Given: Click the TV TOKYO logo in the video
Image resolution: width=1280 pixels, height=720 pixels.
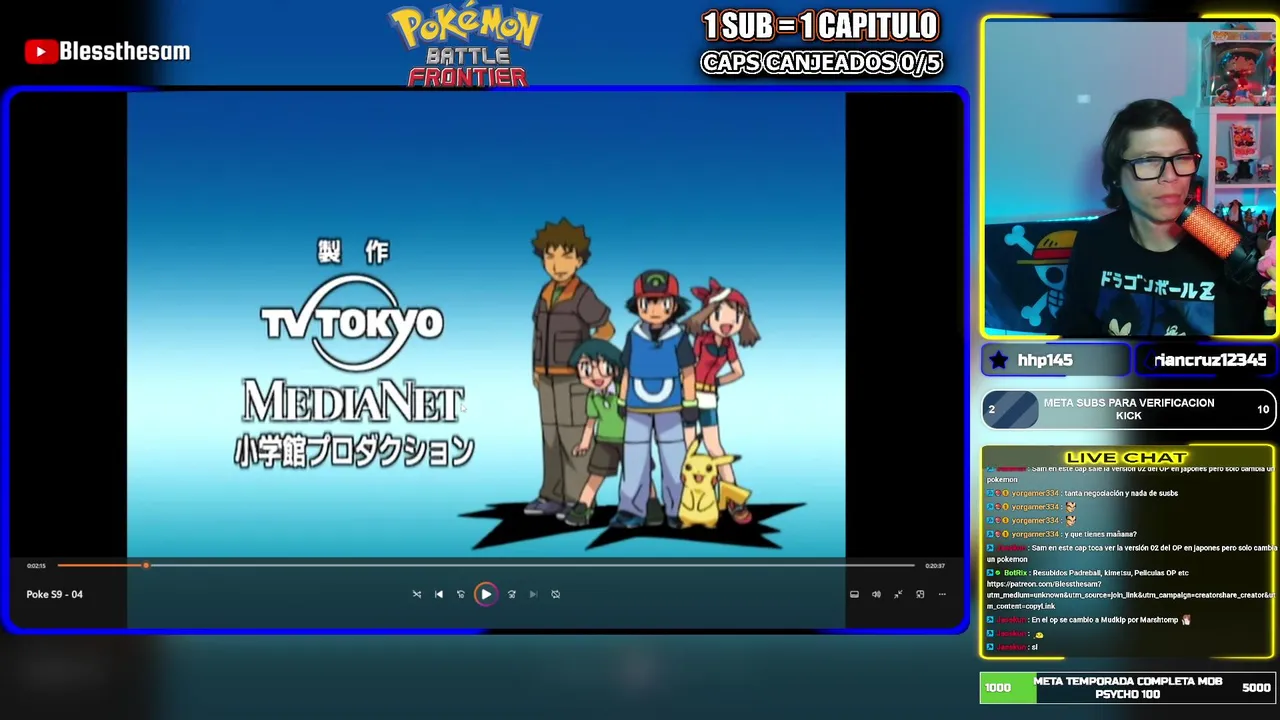Looking at the screenshot, I should [352, 323].
